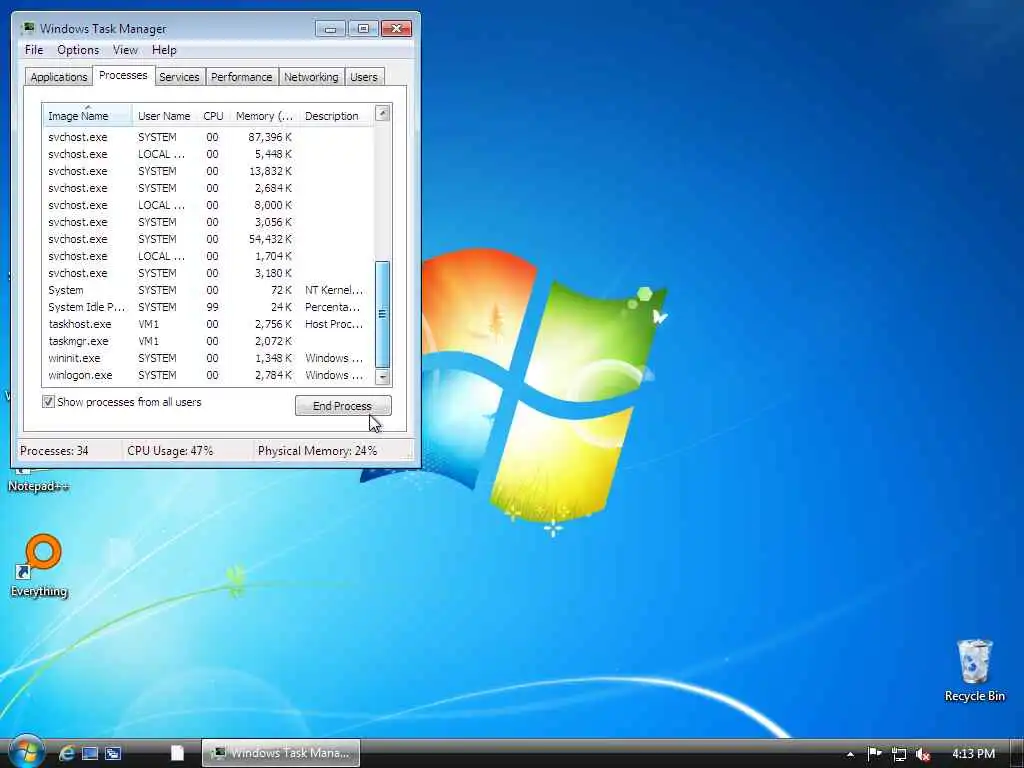Click Processes: 34 in status bar
Image resolution: width=1024 pixels, height=768 pixels.
click(x=54, y=451)
